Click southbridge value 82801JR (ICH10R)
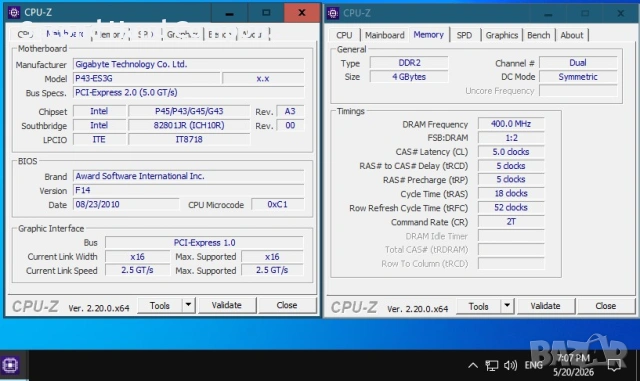 click(189, 125)
